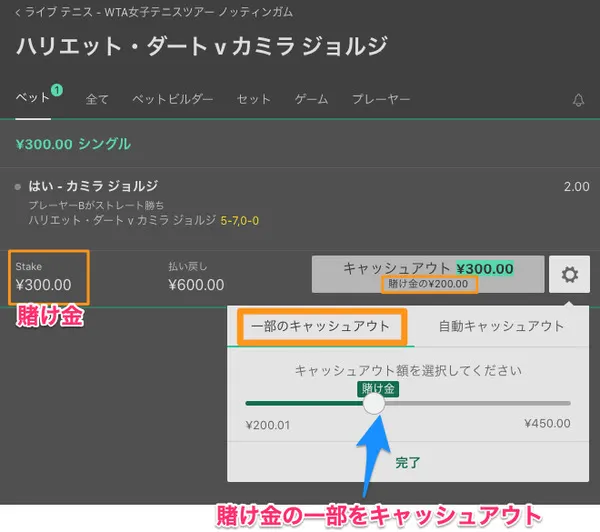
Task: Open the cash out settings gear
Action: click(569, 275)
